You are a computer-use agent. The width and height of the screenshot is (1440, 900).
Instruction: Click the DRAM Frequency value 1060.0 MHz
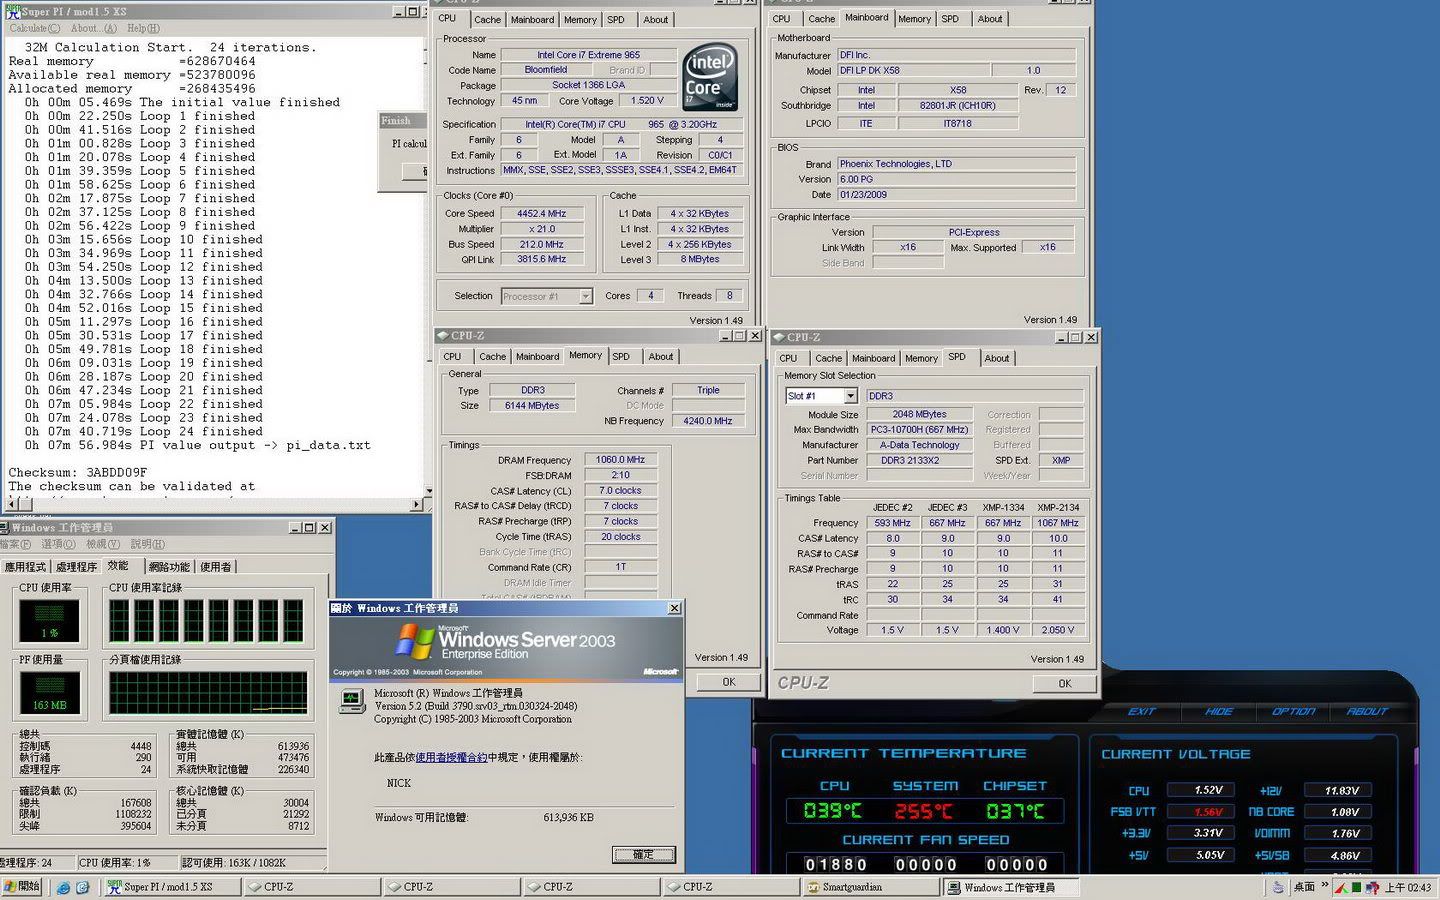pyautogui.click(x=620, y=460)
